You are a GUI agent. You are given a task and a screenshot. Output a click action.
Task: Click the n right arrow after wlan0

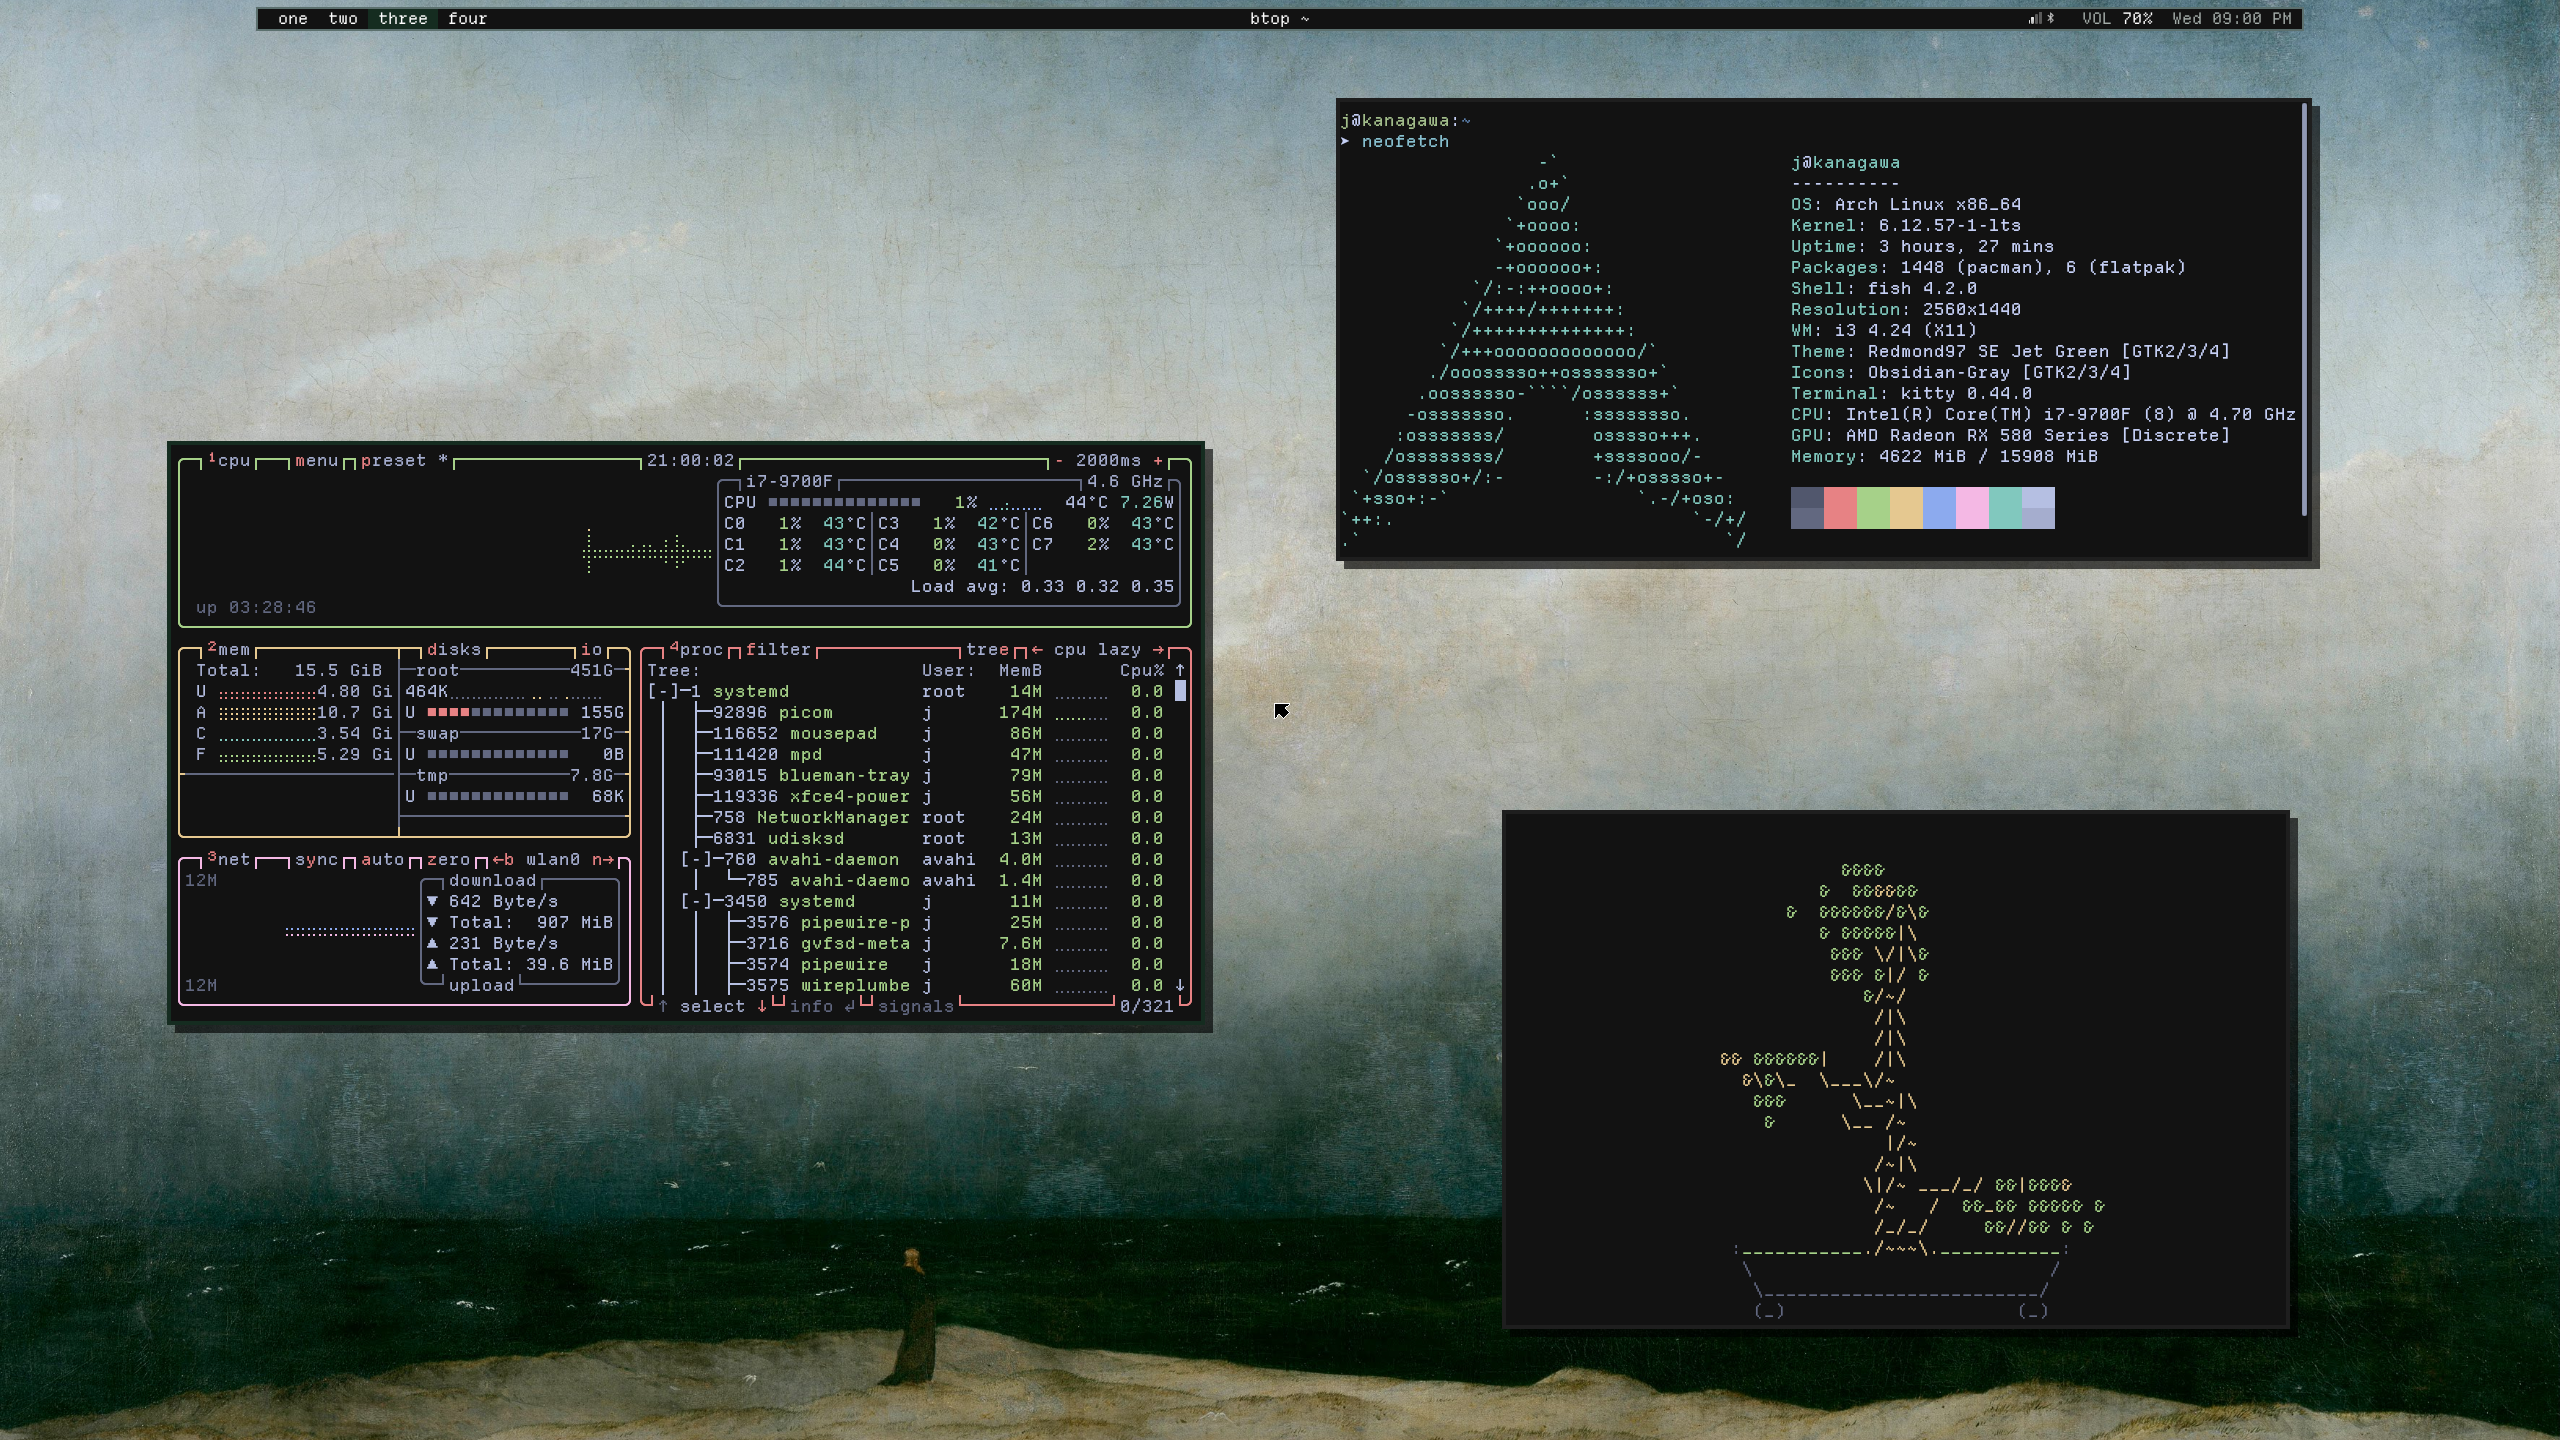pos(603,860)
